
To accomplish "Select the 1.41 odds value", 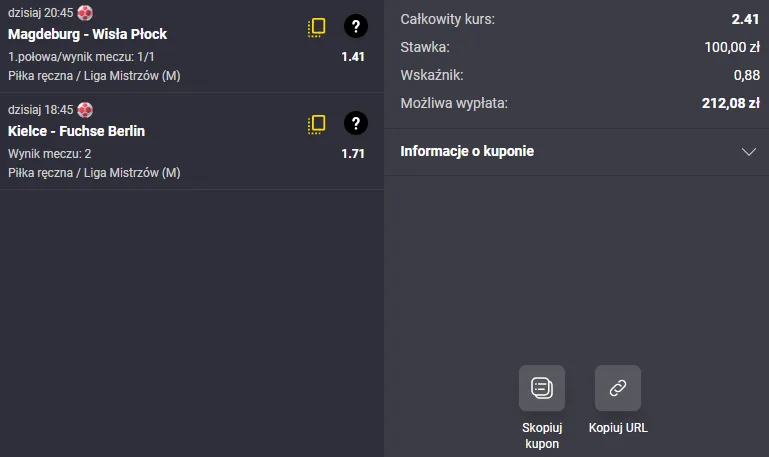I will pyautogui.click(x=353, y=57).
